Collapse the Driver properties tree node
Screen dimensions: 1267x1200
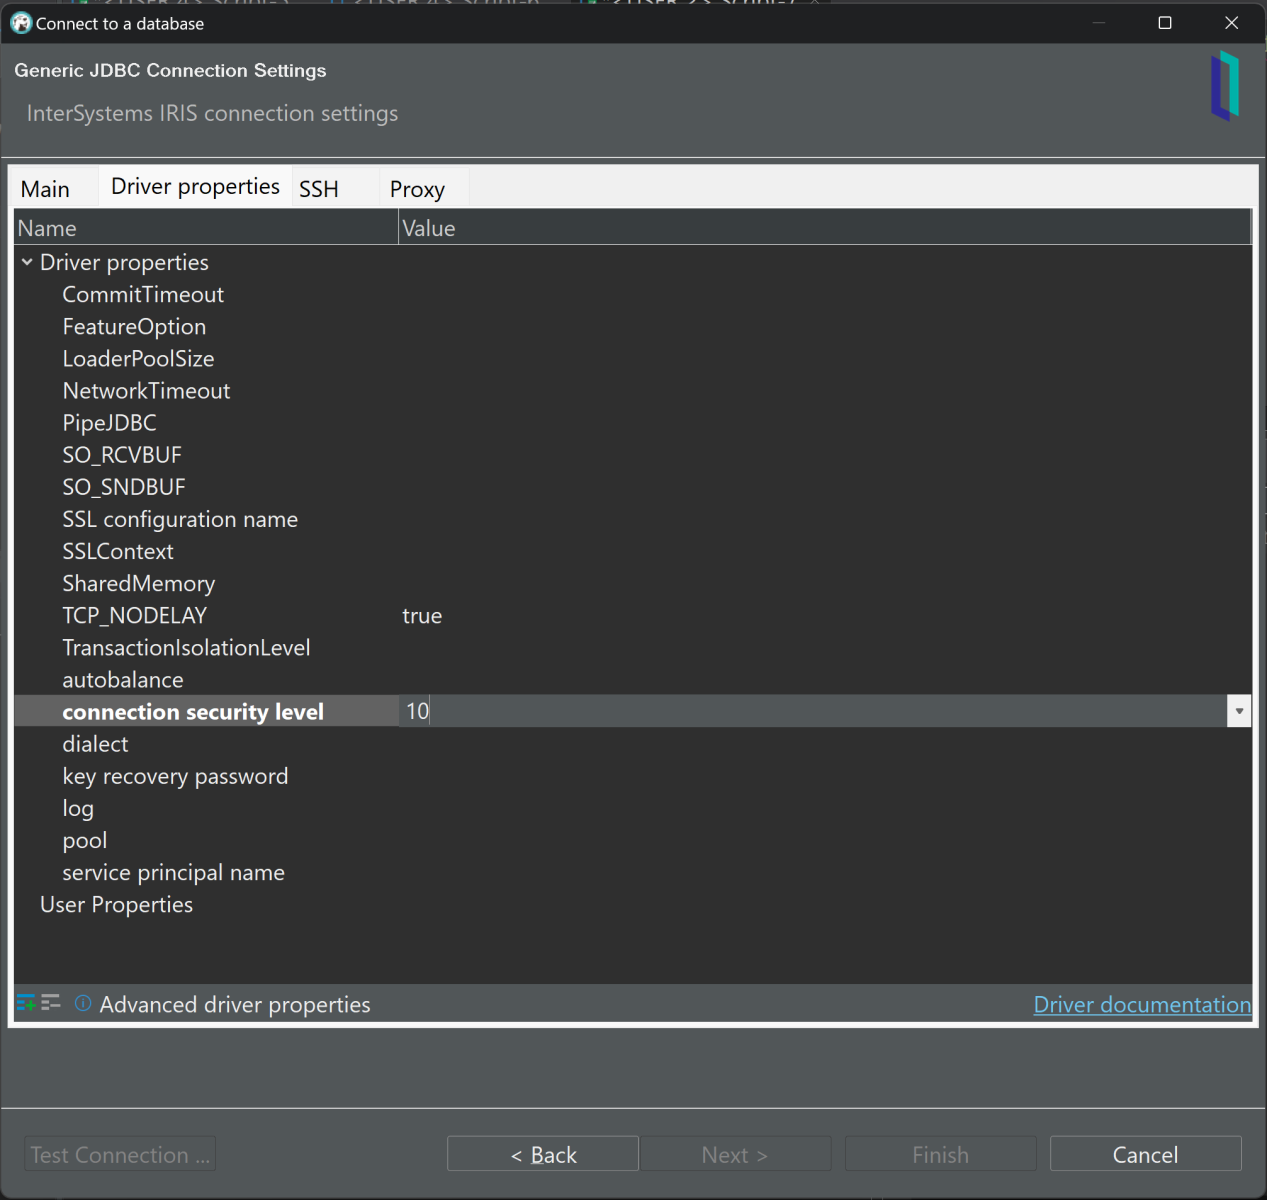pyautogui.click(x=27, y=262)
